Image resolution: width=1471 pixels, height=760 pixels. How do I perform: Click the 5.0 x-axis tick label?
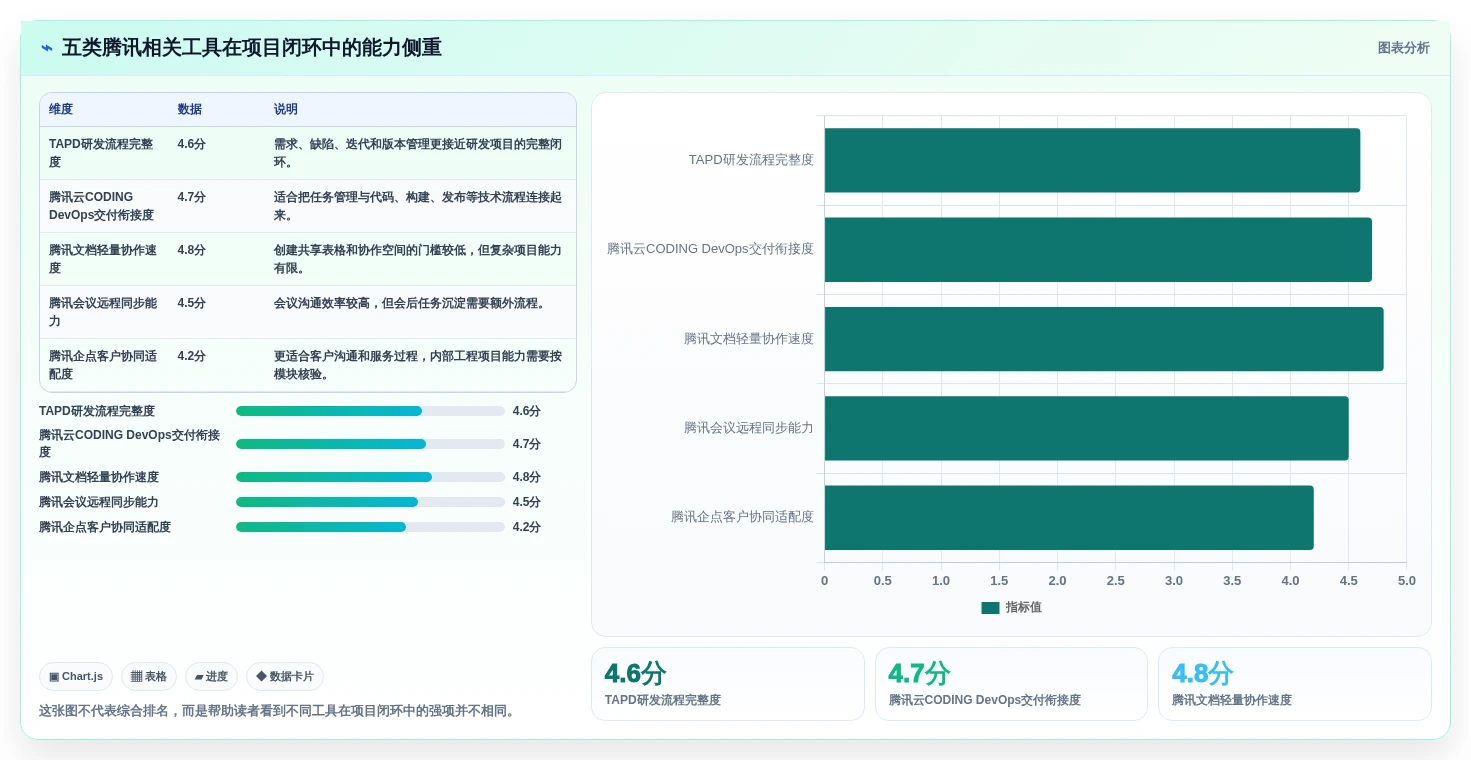coord(1406,581)
